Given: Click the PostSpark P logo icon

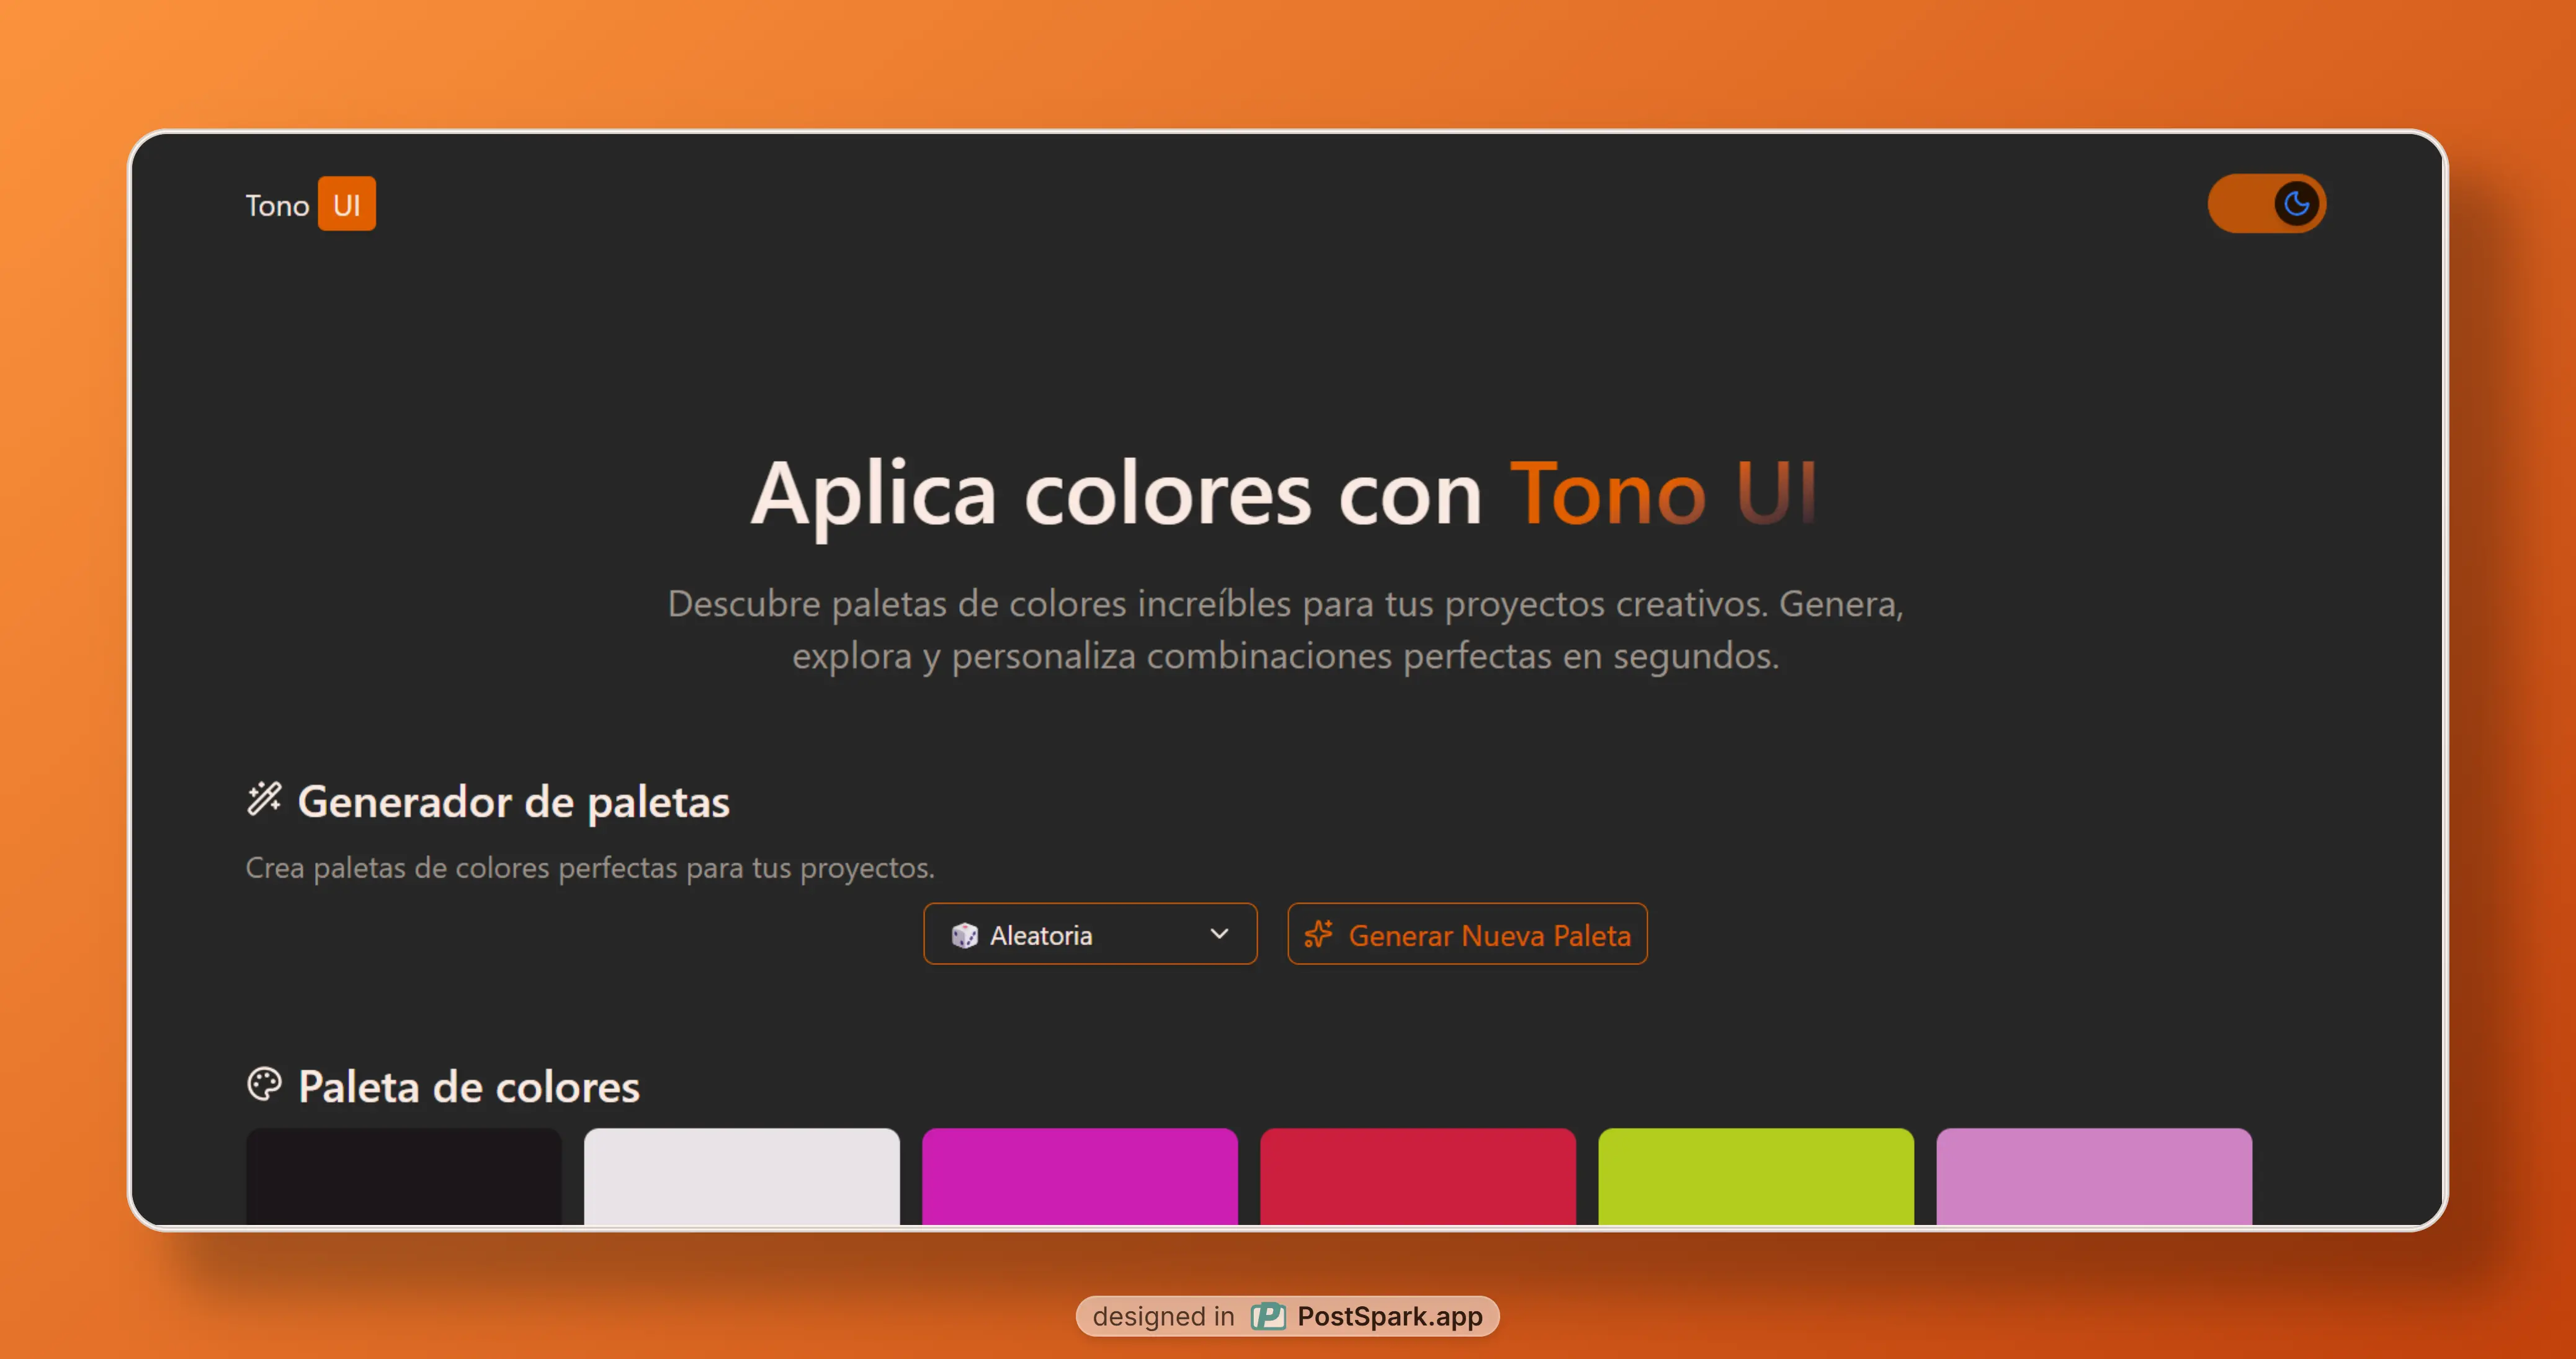Looking at the screenshot, I should pyautogui.click(x=1268, y=1316).
